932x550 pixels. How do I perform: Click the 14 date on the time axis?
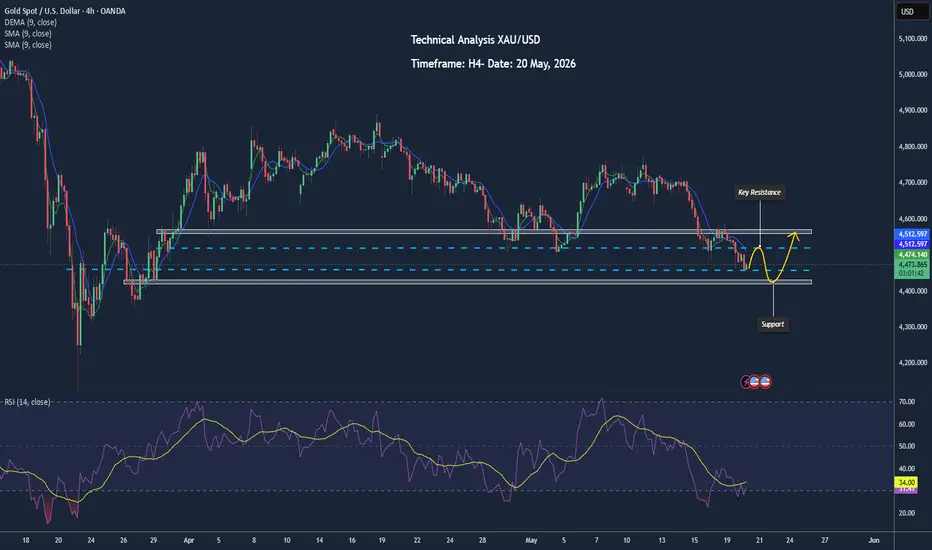(x=319, y=540)
